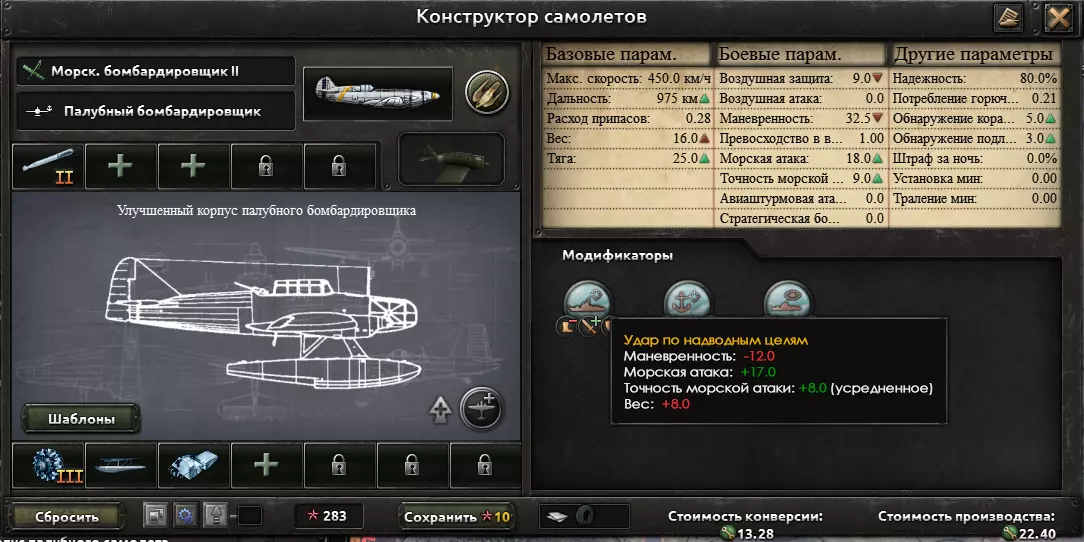Viewport: 1084px width, 542px height.
Task: Click the add aircraft variant round button
Action: (x=481, y=409)
